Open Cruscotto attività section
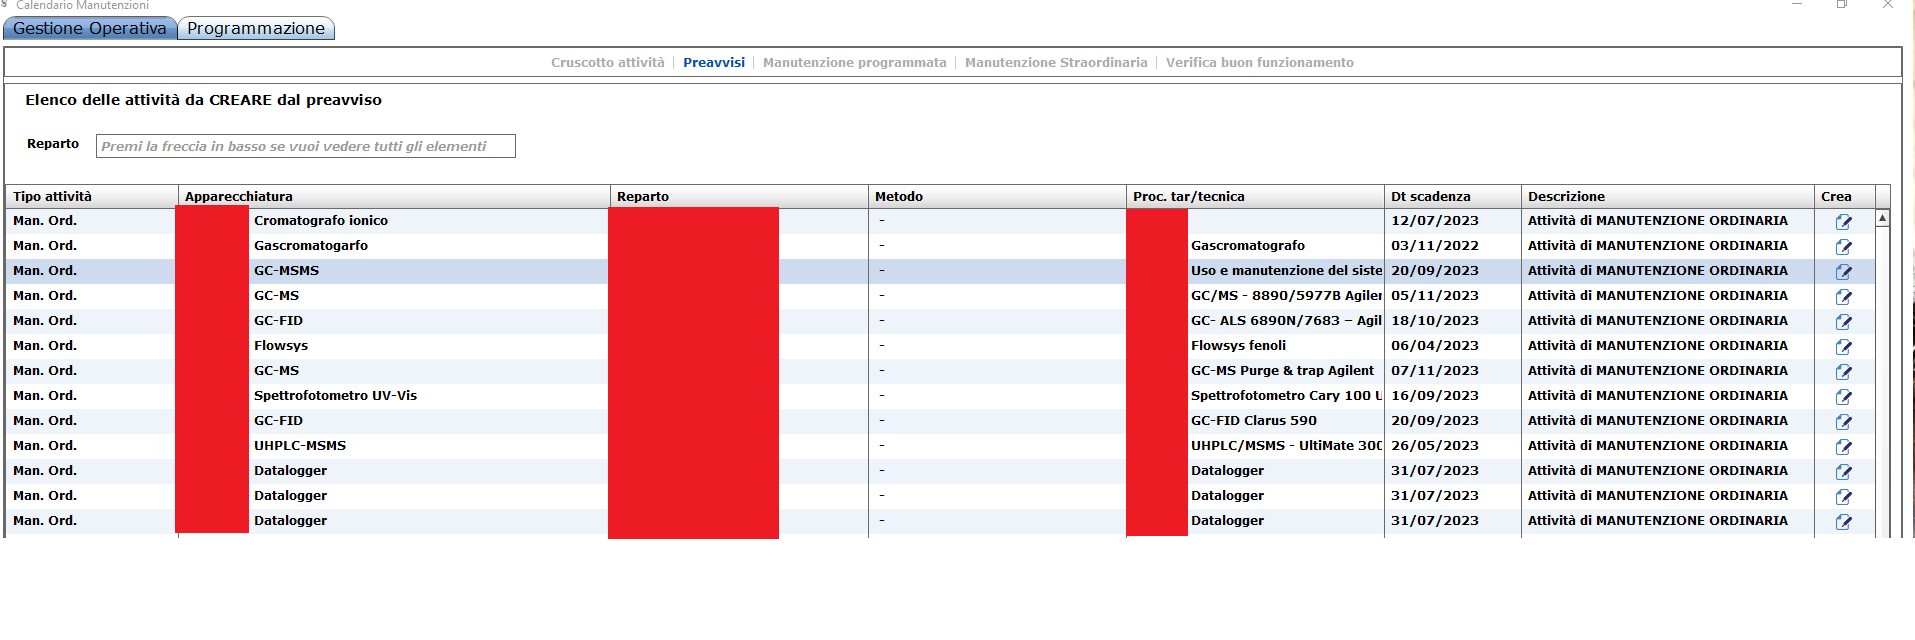This screenshot has width=1915, height=640. point(607,62)
